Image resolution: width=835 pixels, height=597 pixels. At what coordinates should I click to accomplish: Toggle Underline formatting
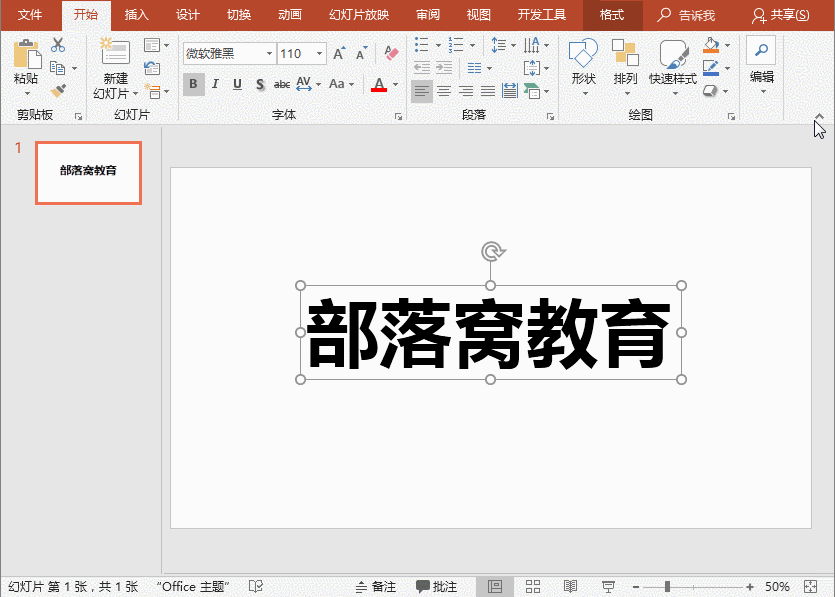click(x=237, y=84)
